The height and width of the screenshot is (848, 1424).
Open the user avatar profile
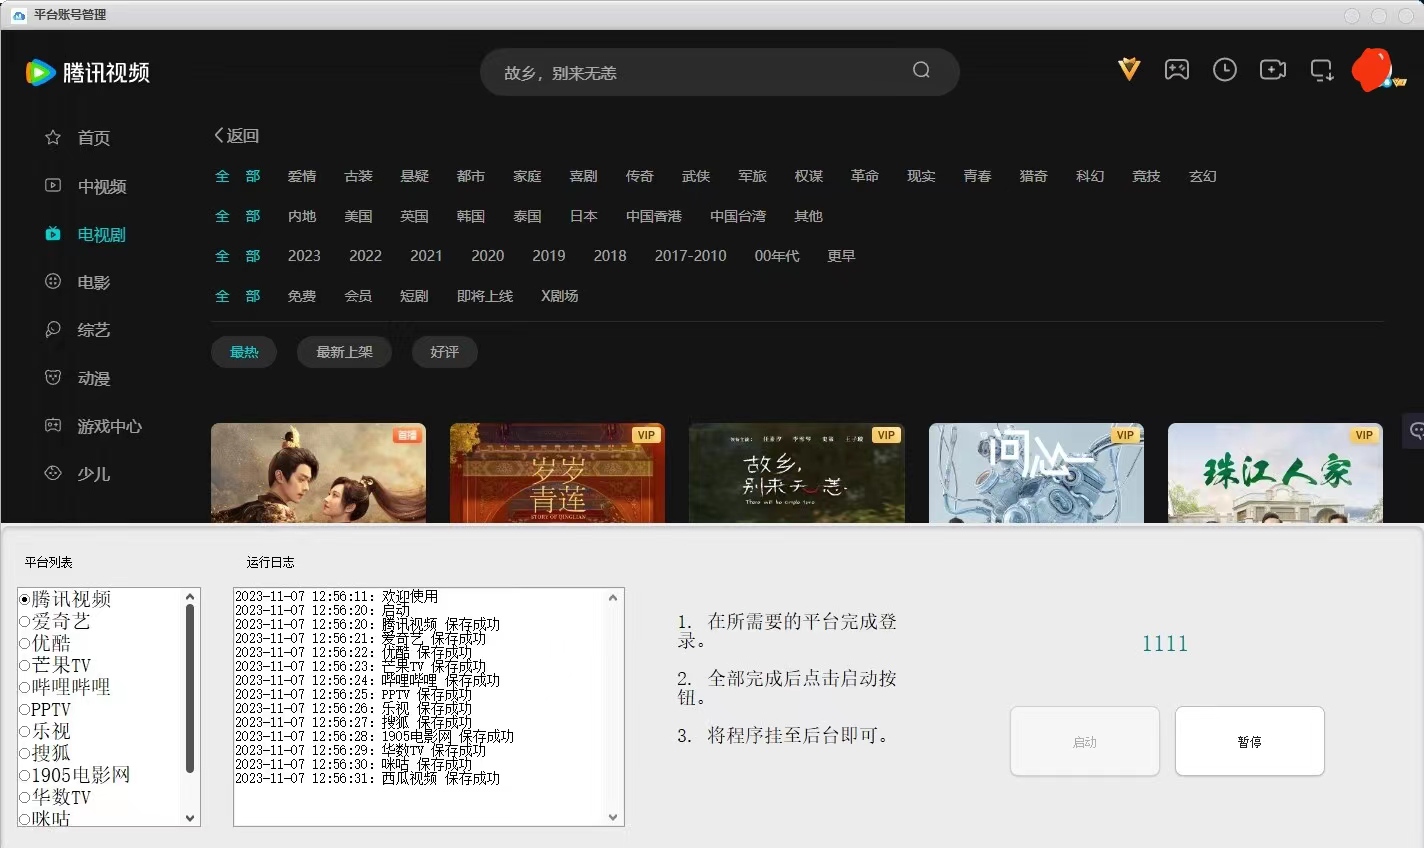click(x=1371, y=70)
